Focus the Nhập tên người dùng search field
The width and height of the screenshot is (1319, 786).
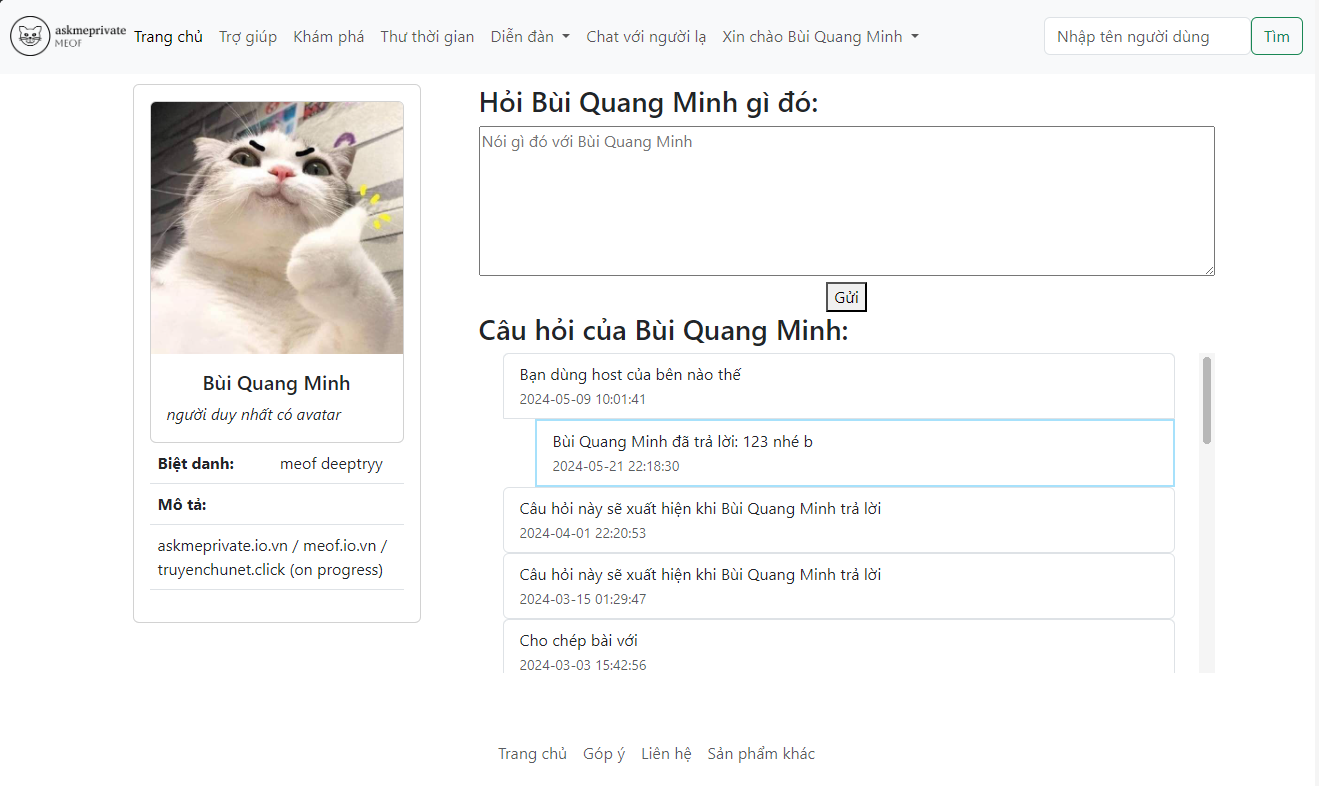1147,36
